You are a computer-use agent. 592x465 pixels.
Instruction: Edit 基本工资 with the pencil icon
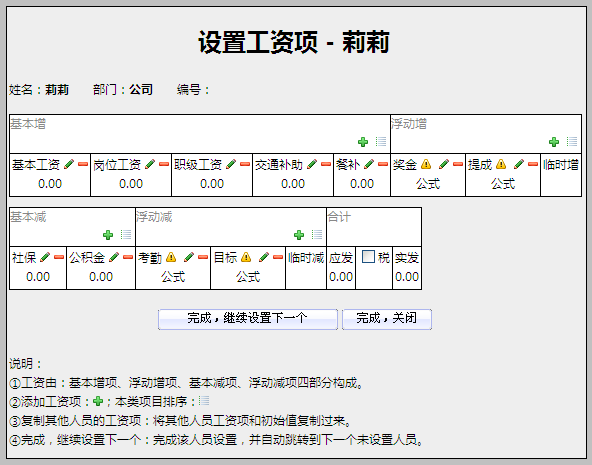point(69,164)
